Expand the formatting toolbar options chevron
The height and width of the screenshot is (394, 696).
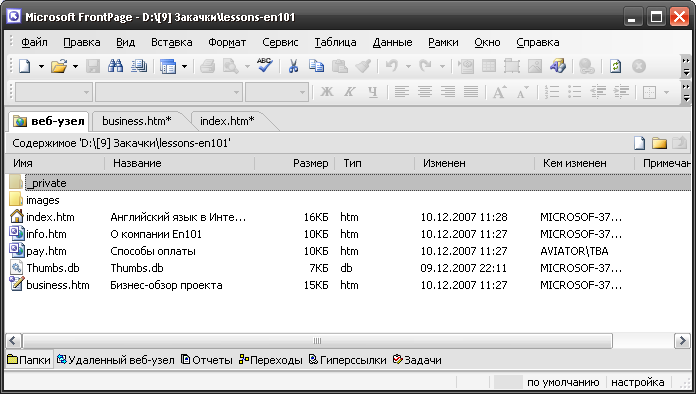(686, 92)
